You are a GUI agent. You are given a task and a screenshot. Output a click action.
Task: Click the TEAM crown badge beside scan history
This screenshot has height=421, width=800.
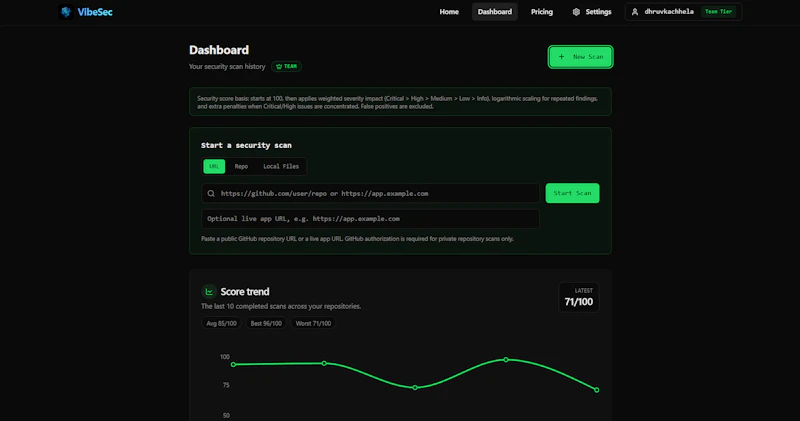286,66
